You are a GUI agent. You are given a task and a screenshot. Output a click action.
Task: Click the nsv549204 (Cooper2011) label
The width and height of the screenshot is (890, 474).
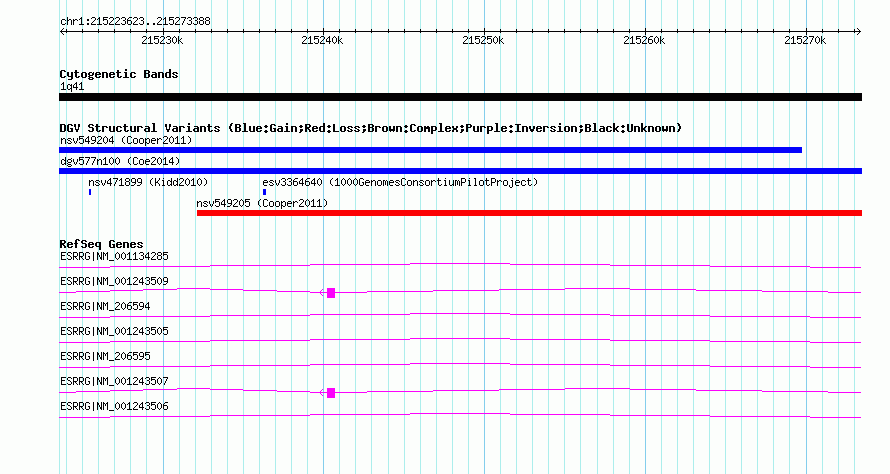126,140
